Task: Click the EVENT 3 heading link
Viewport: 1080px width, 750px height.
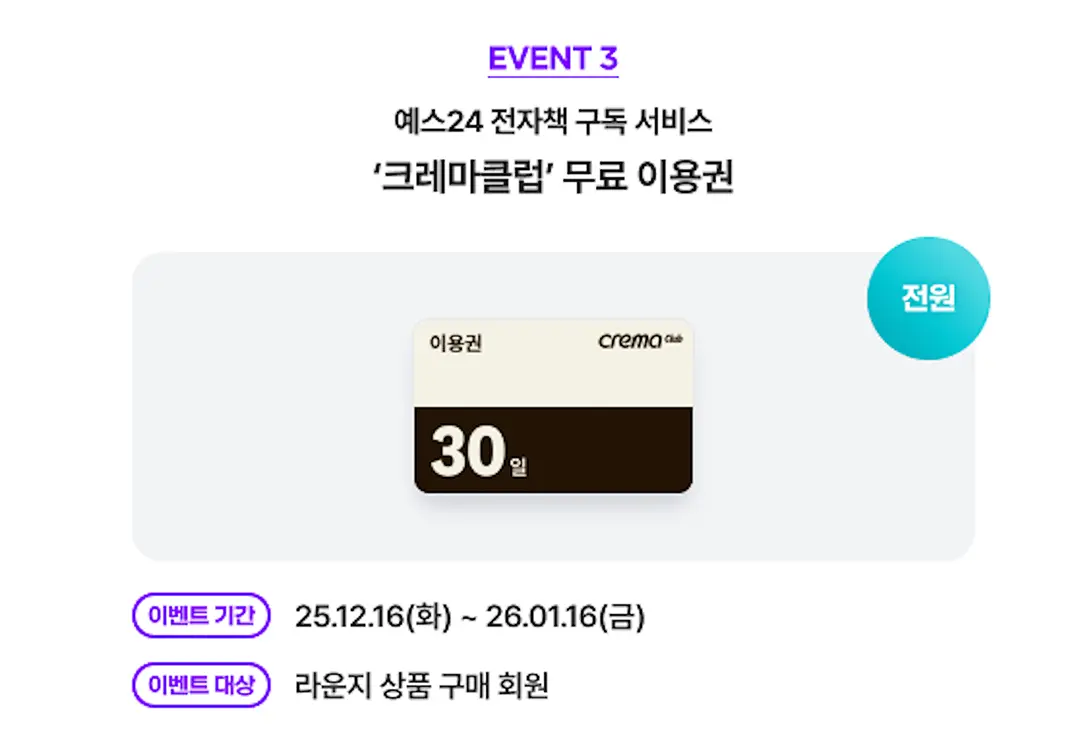Action: pos(553,58)
